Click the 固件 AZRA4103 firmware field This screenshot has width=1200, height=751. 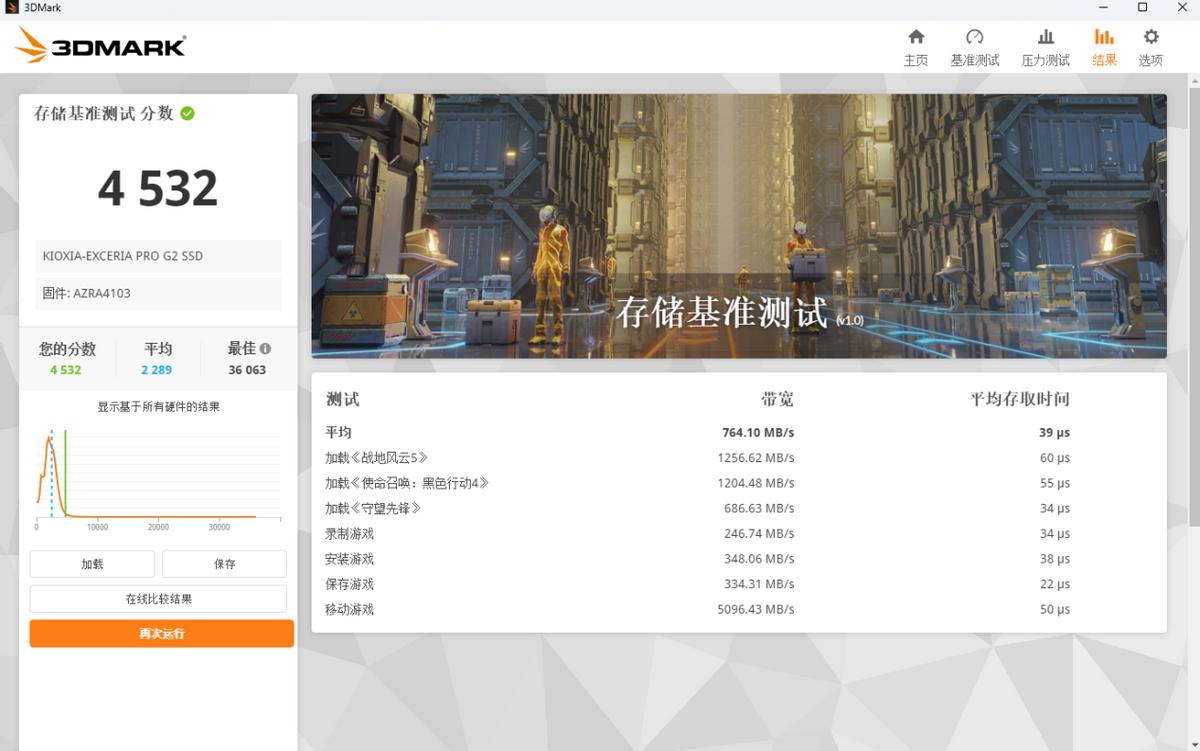click(157, 293)
